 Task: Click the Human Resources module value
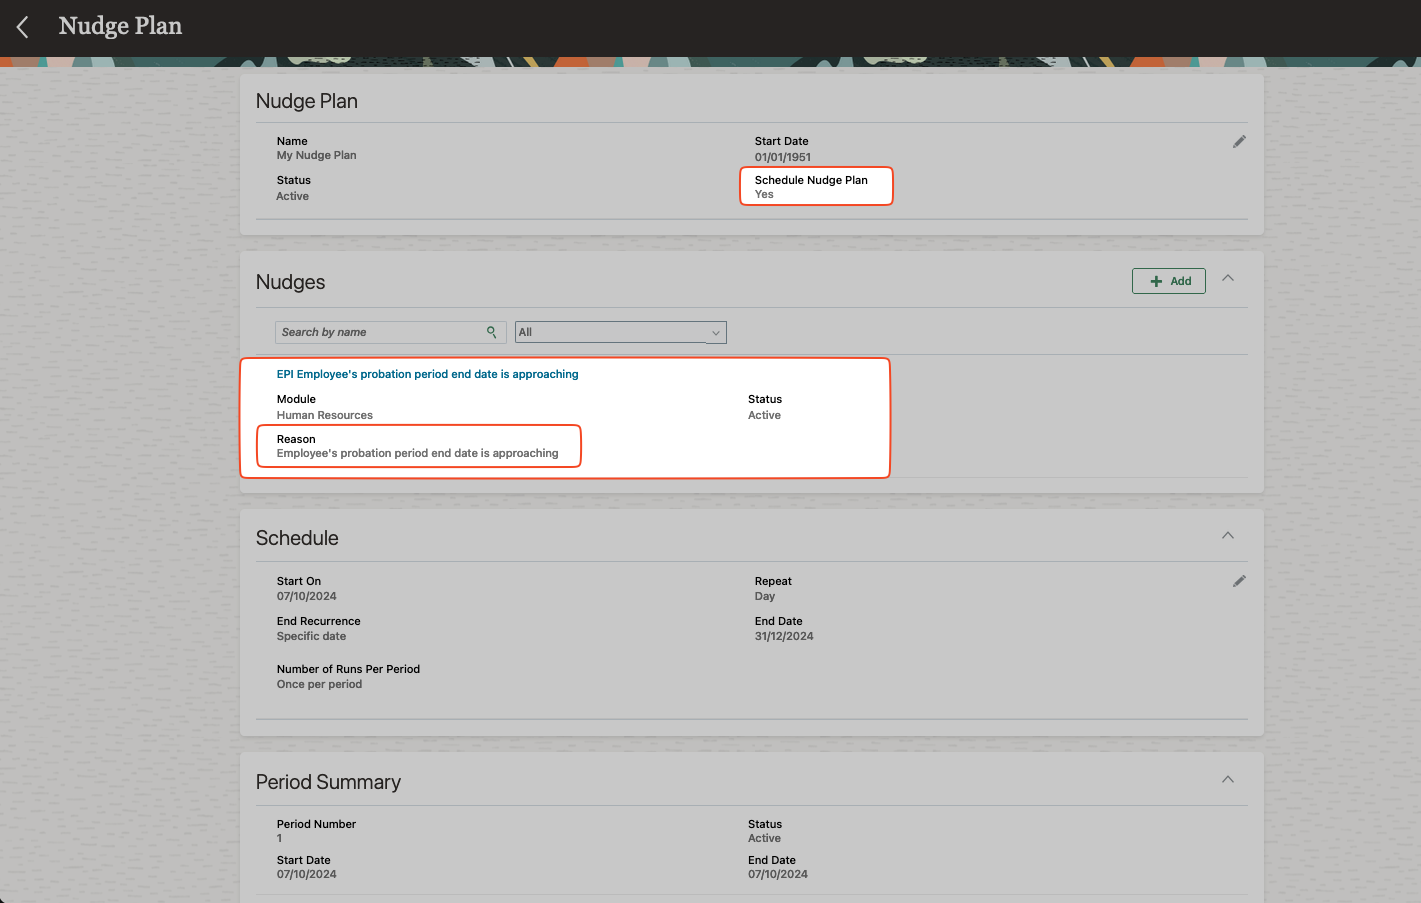(324, 415)
